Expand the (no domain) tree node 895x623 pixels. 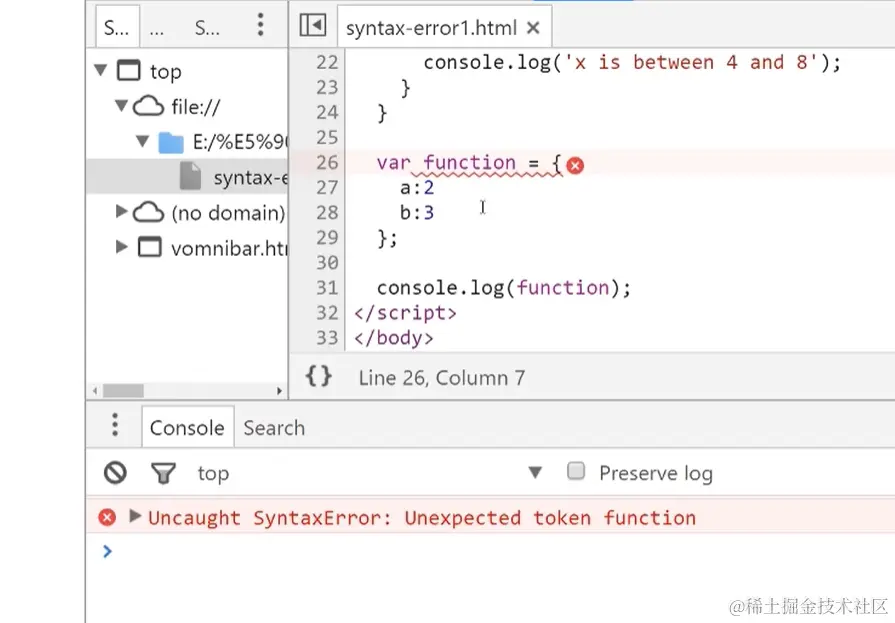click(121, 211)
